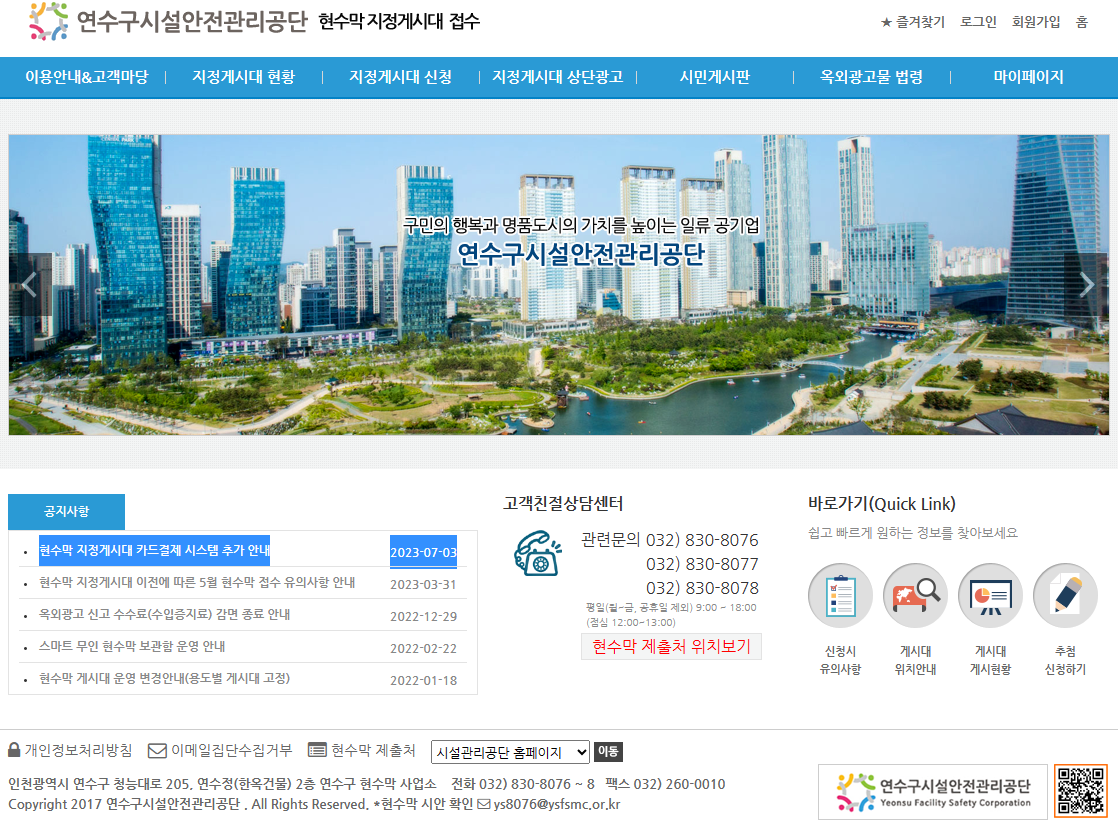Click the 즐겨찾기 star link
Viewport: 1118px width, 824px height.
point(913,22)
